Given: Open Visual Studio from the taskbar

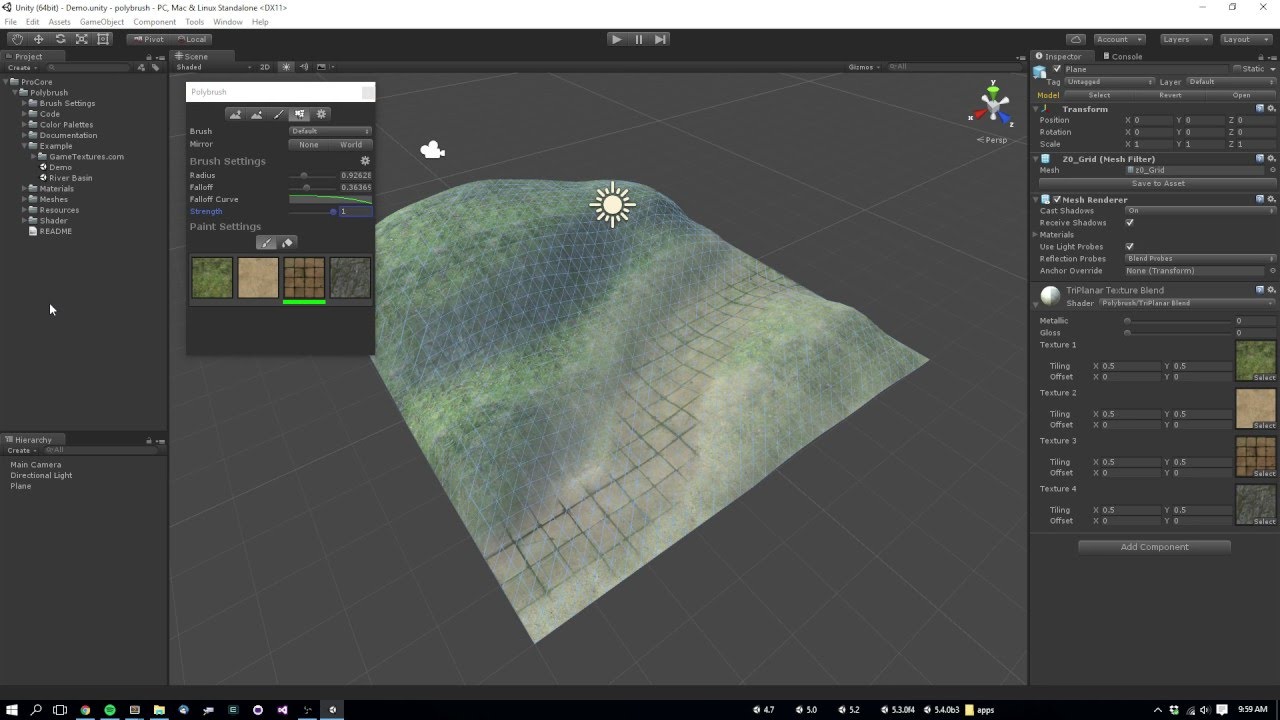Looking at the screenshot, I should tap(283, 710).
